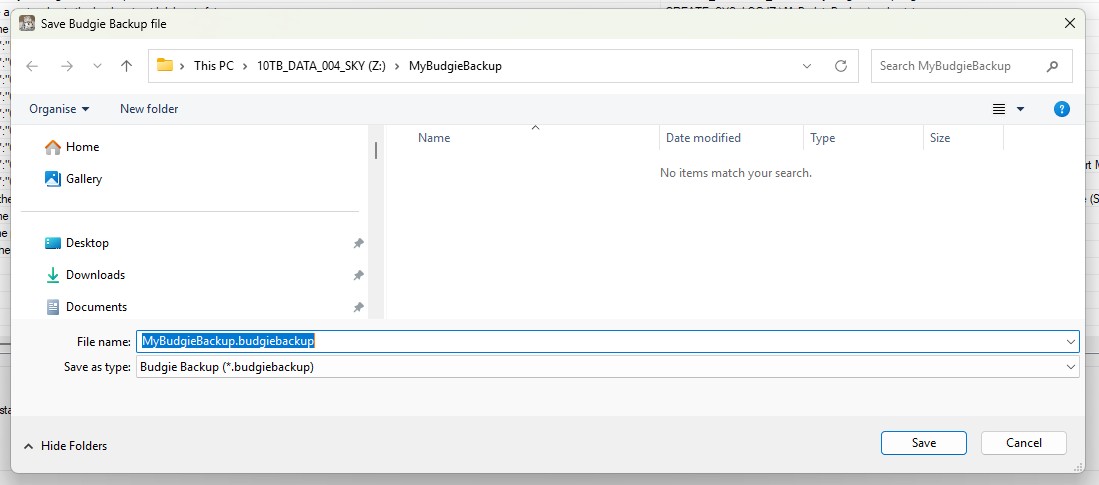The width and height of the screenshot is (1099, 485).
Task: Close the Save Budgie Backup dialog
Action: pos(1070,23)
